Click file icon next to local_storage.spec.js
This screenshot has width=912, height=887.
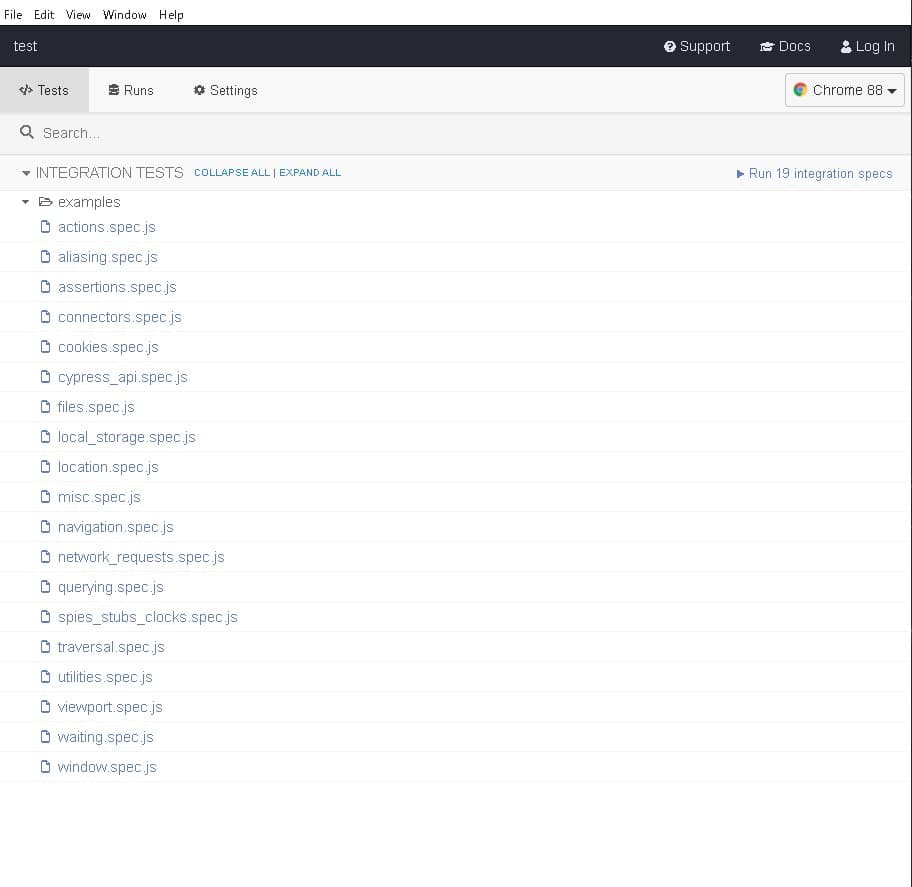point(45,437)
